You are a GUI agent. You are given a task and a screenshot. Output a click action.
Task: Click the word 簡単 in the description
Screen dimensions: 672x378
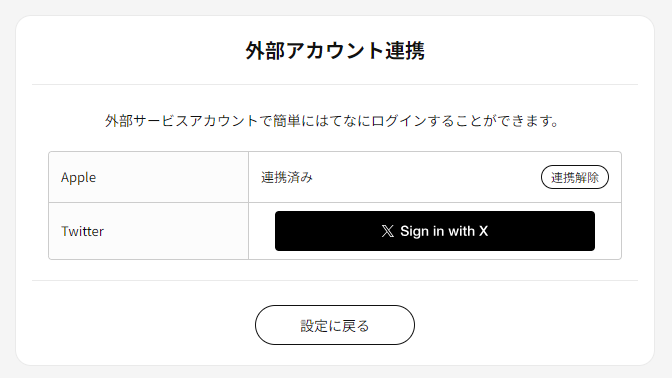pos(287,121)
